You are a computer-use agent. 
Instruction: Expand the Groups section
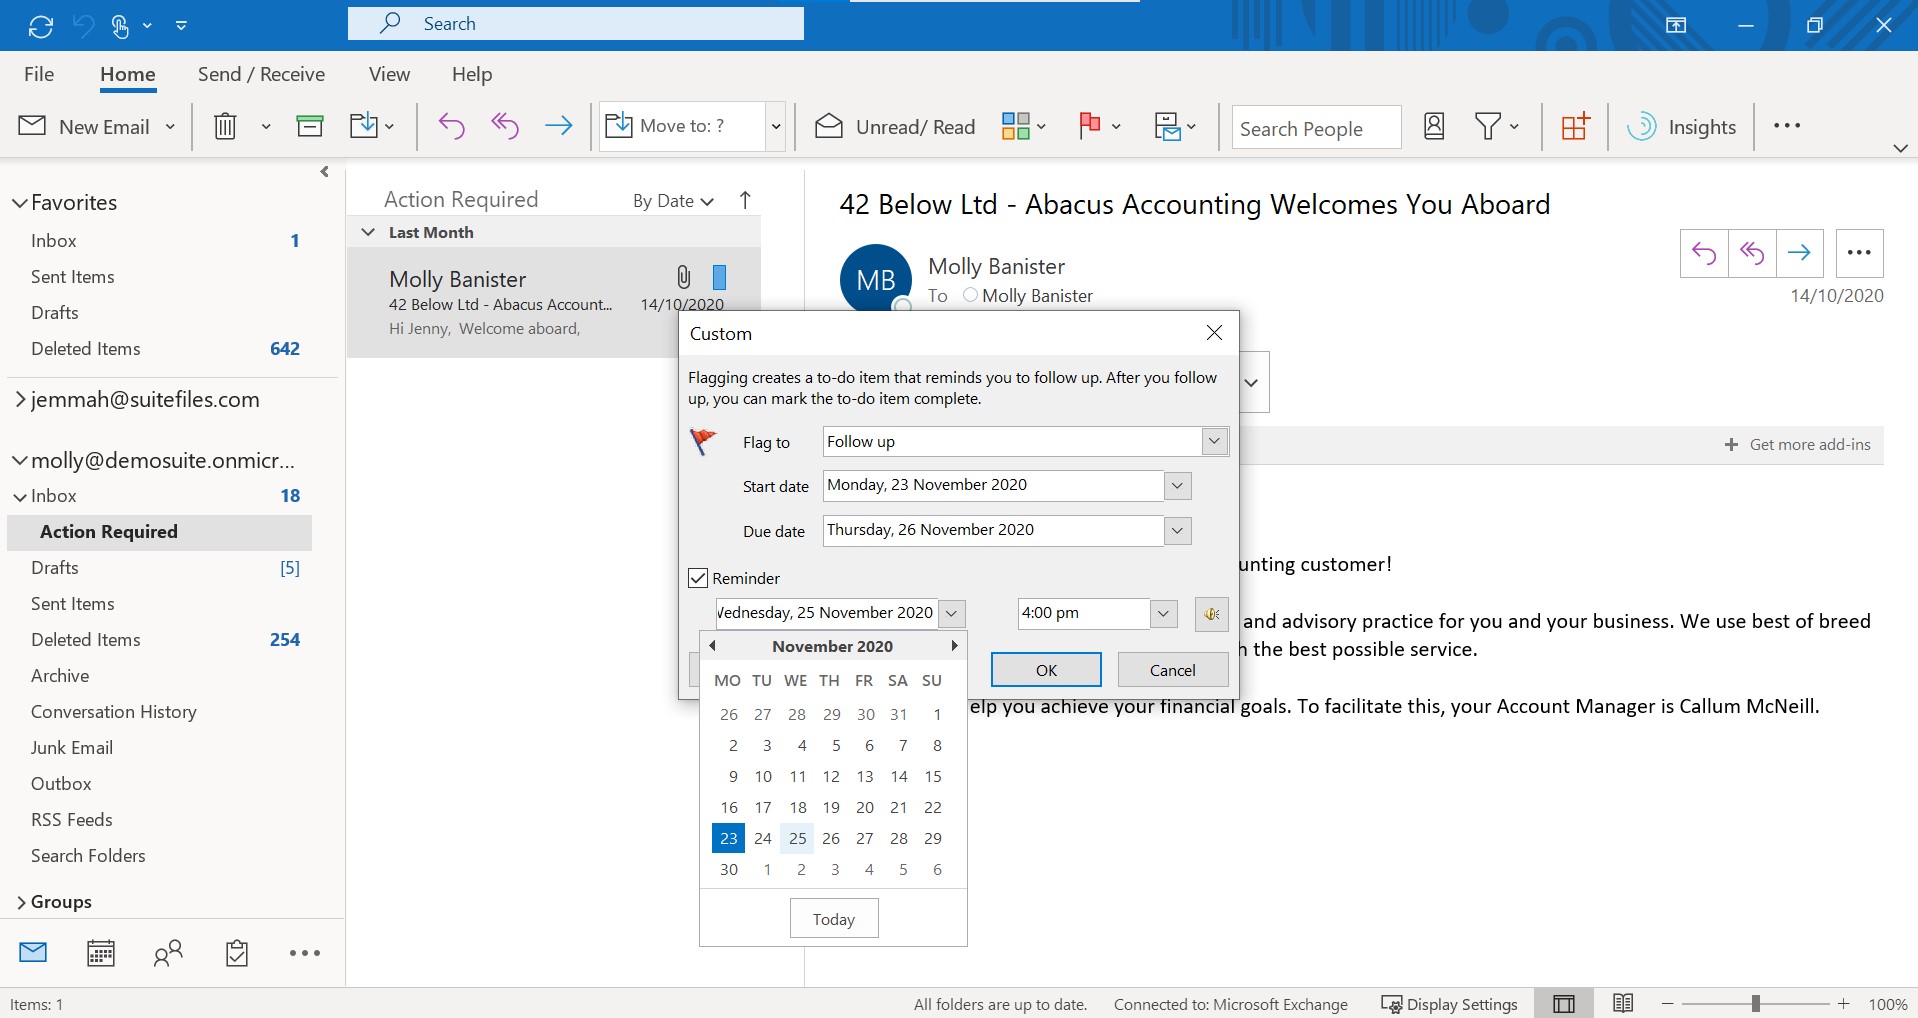coord(21,902)
